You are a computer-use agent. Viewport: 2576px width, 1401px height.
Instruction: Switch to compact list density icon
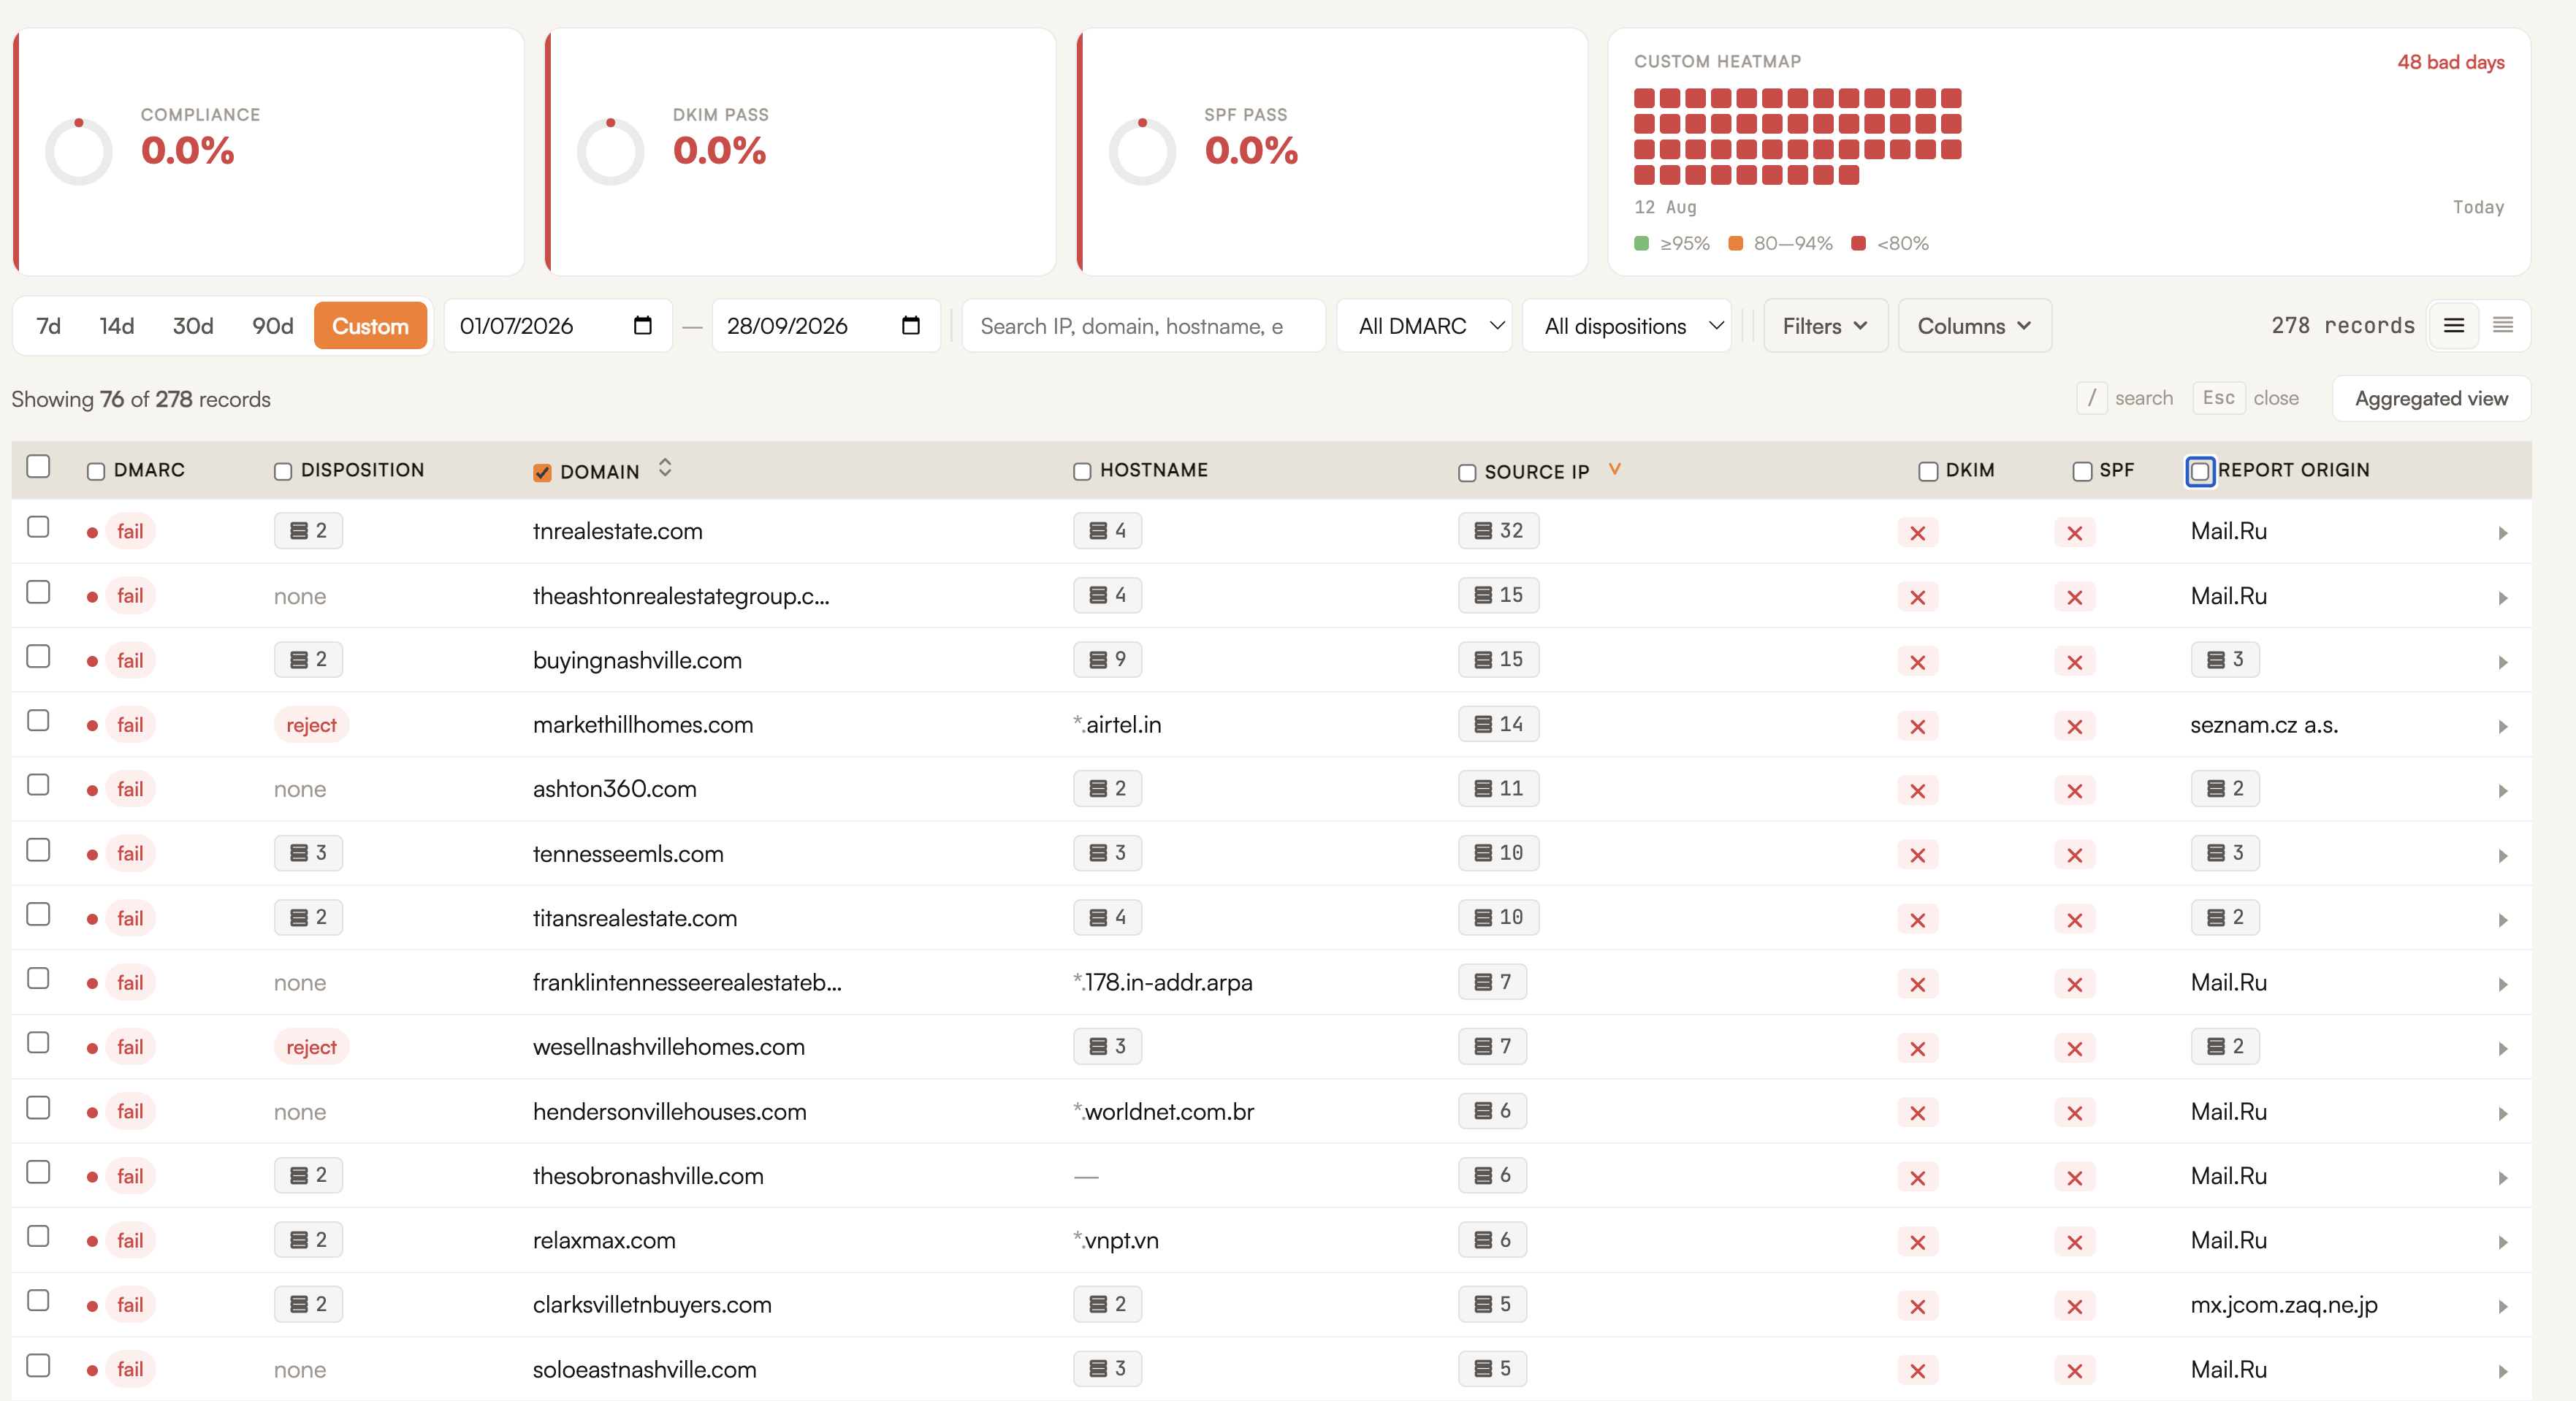tap(2503, 326)
